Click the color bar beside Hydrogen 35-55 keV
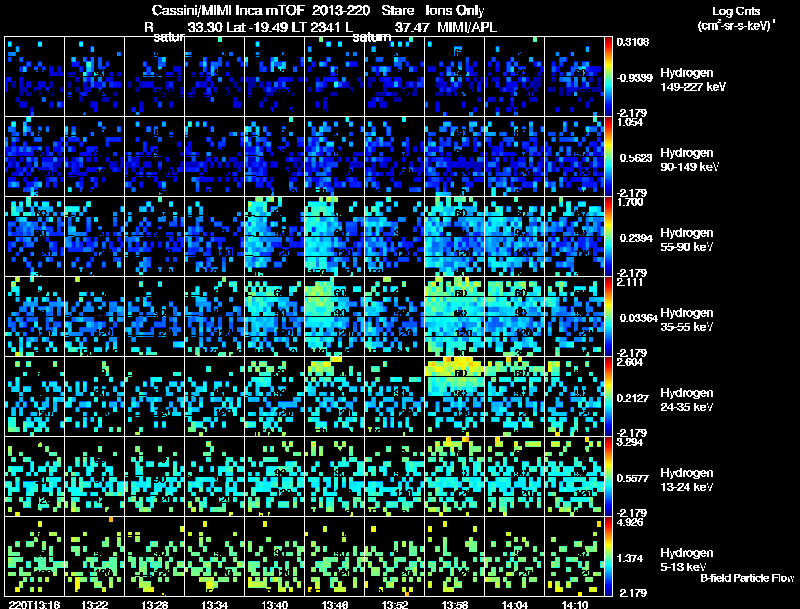The width and height of the screenshot is (800, 609). point(608,316)
